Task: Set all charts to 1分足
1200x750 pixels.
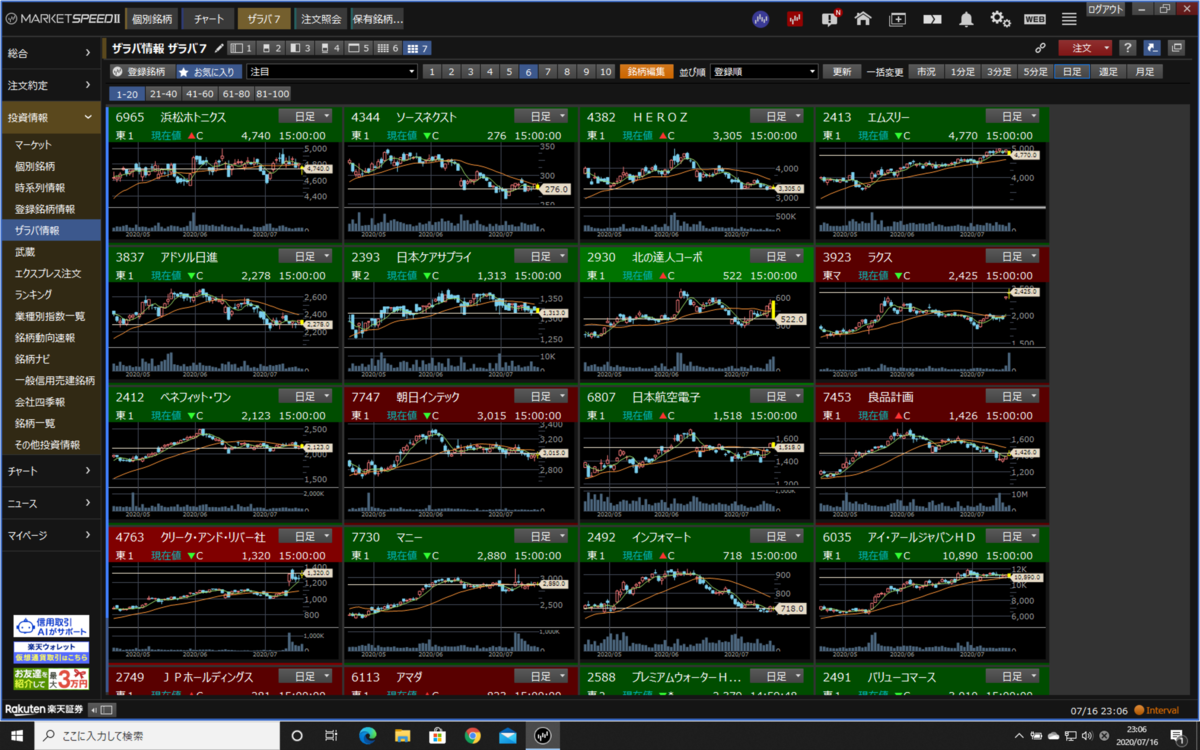Action: (962, 72)
